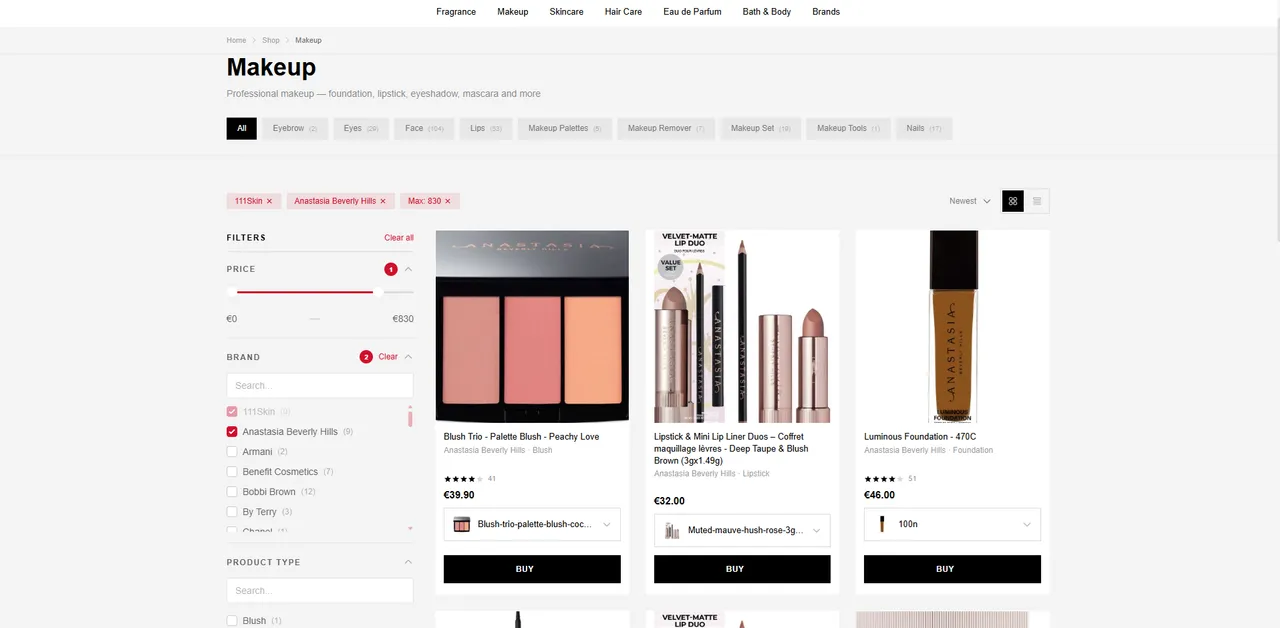Open Hair Care in top navigation
The width and height of the screenshot is (1280, 628).
click(x=624, y=12)
